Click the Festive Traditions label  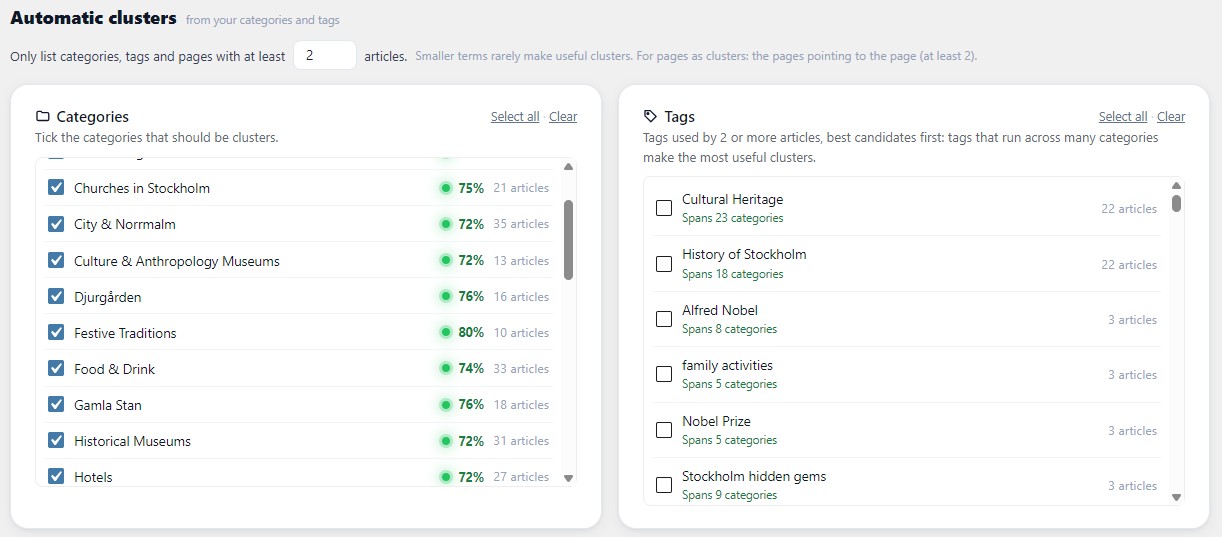click(125, 333)
